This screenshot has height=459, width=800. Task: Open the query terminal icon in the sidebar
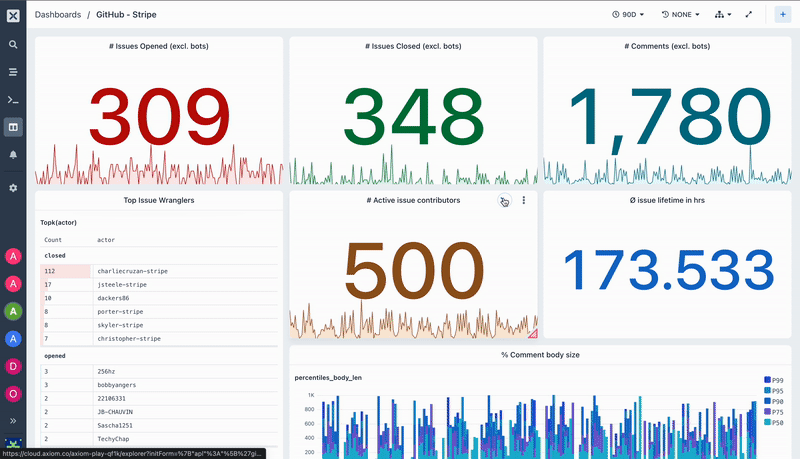click(x=13, y=99)
